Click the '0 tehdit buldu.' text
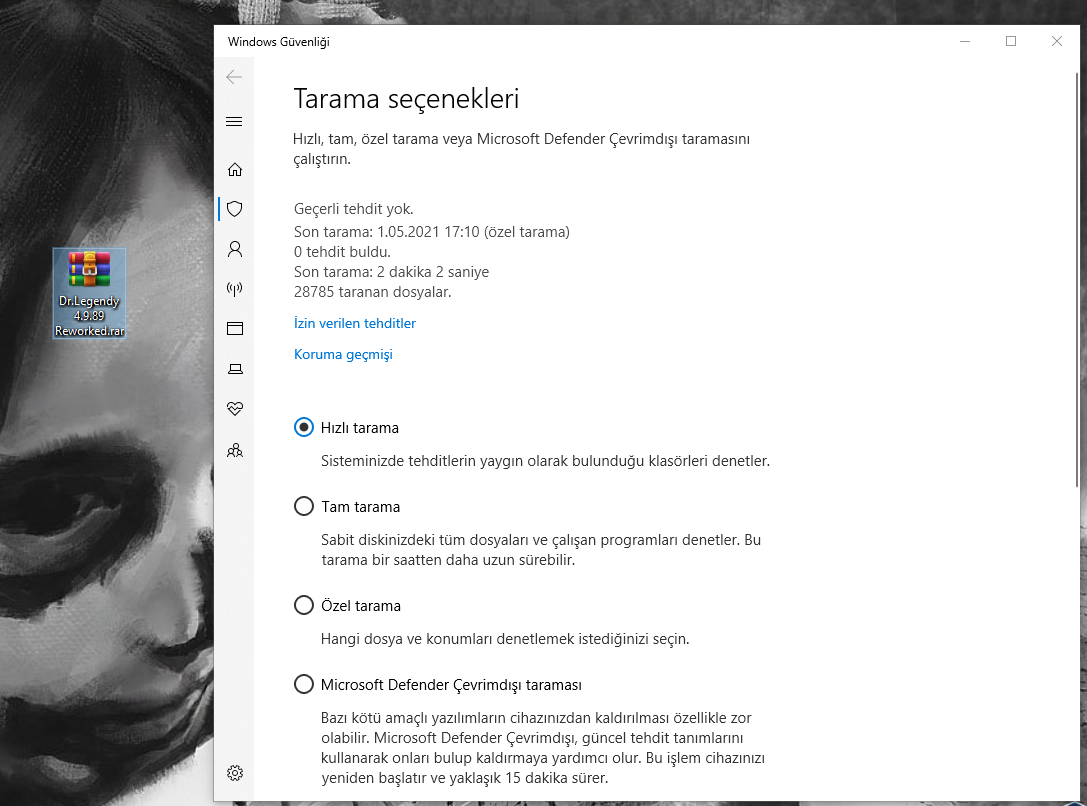The width and height of the screenshot is (1087, 806). click(x=342, y=252)
